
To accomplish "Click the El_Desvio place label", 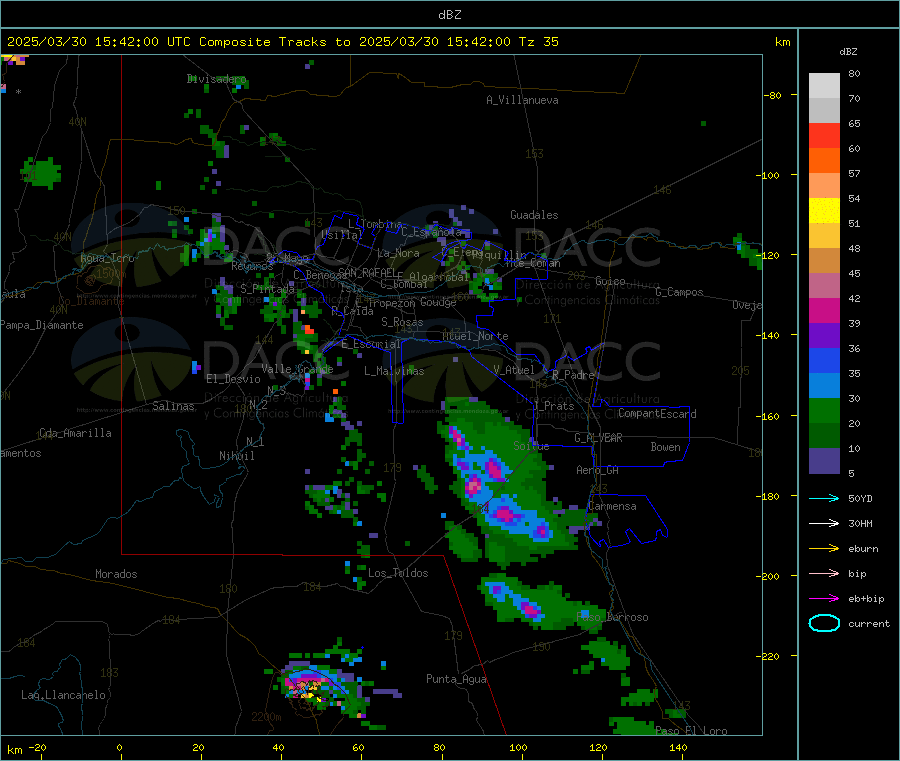I will click(233, 379).
